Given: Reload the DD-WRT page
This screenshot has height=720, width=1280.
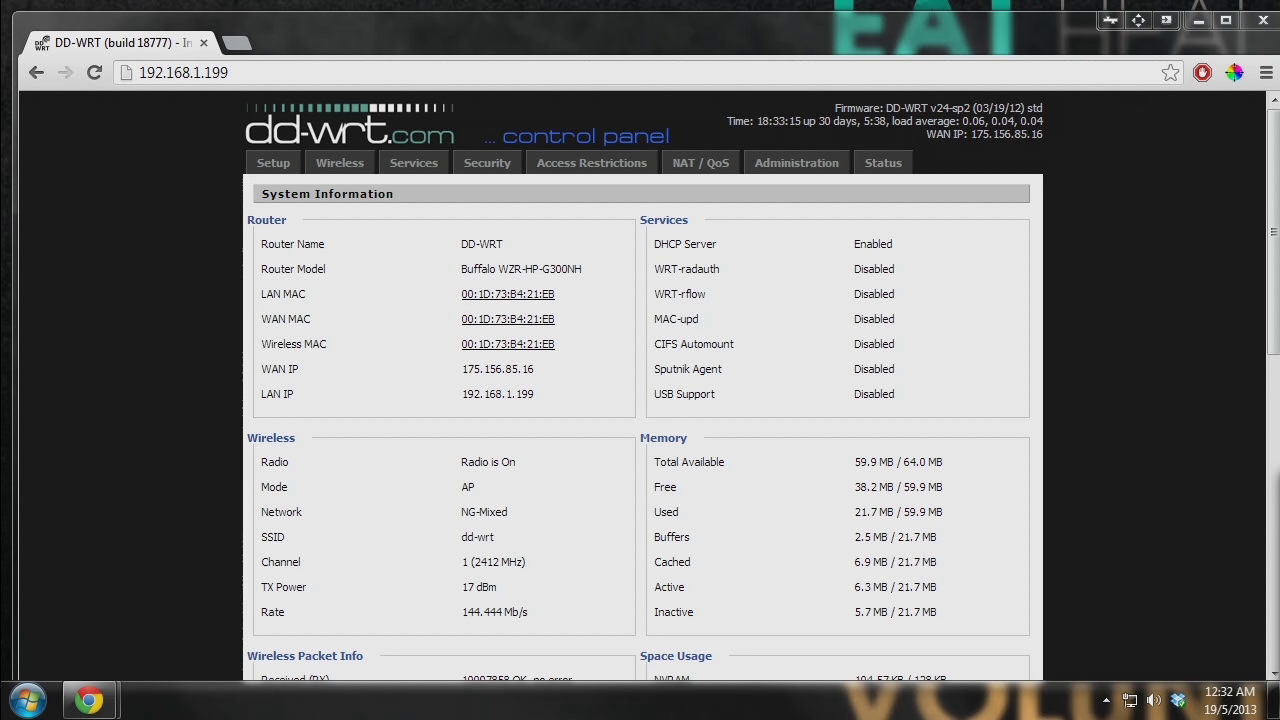Looking at the screenshot, I should (94, 72).
